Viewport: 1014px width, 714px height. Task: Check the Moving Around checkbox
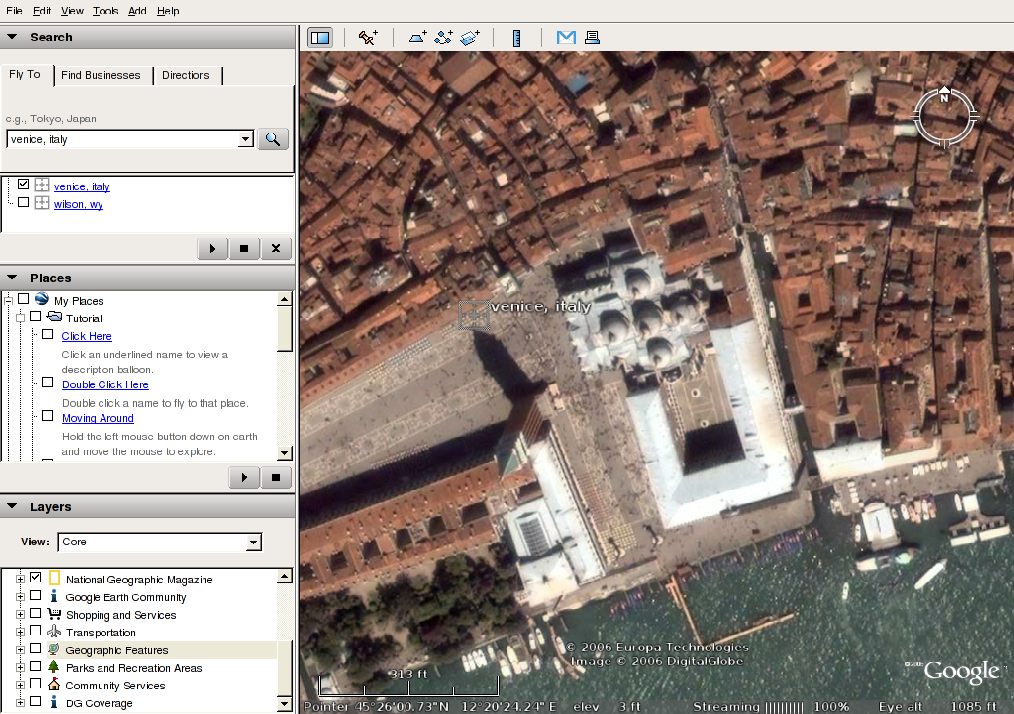click(48, 416)
